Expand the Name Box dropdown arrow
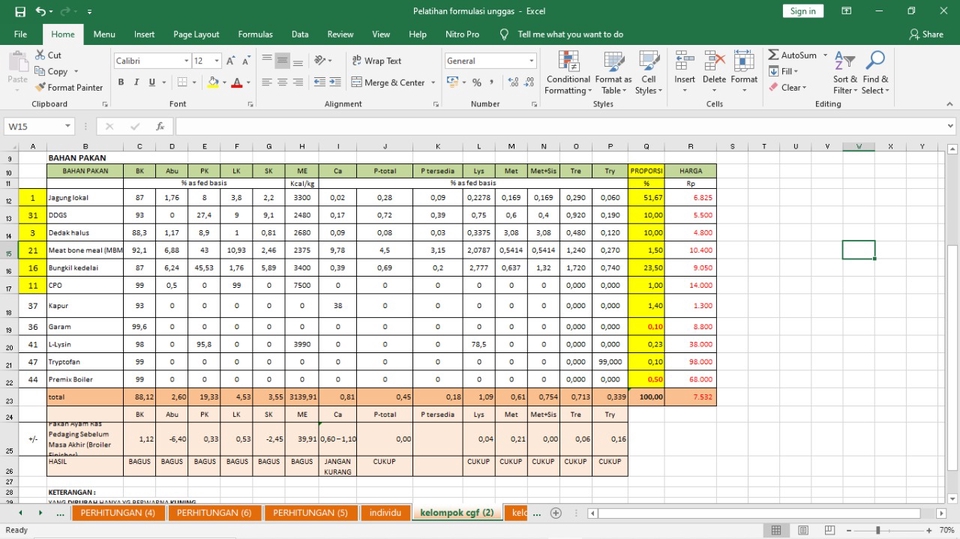 pos(67,127)
